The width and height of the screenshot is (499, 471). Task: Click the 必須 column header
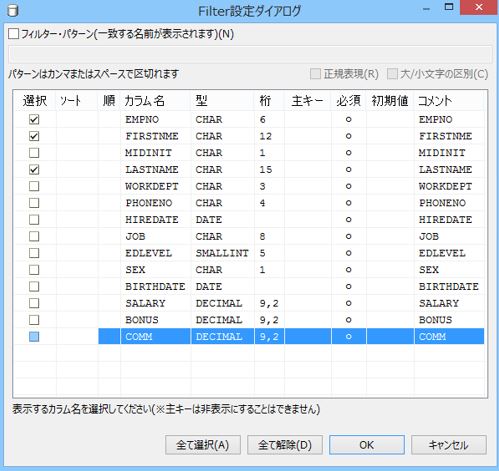(x=349, y=101)
